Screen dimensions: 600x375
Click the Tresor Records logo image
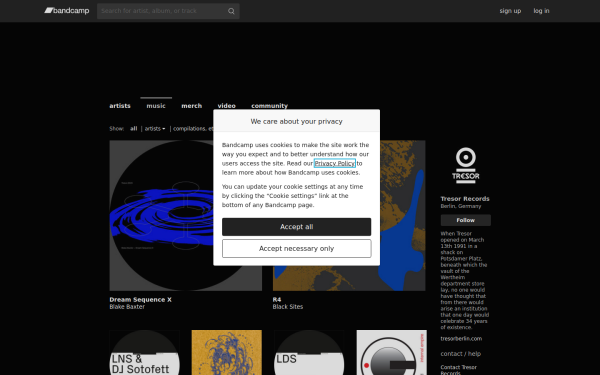465,165
